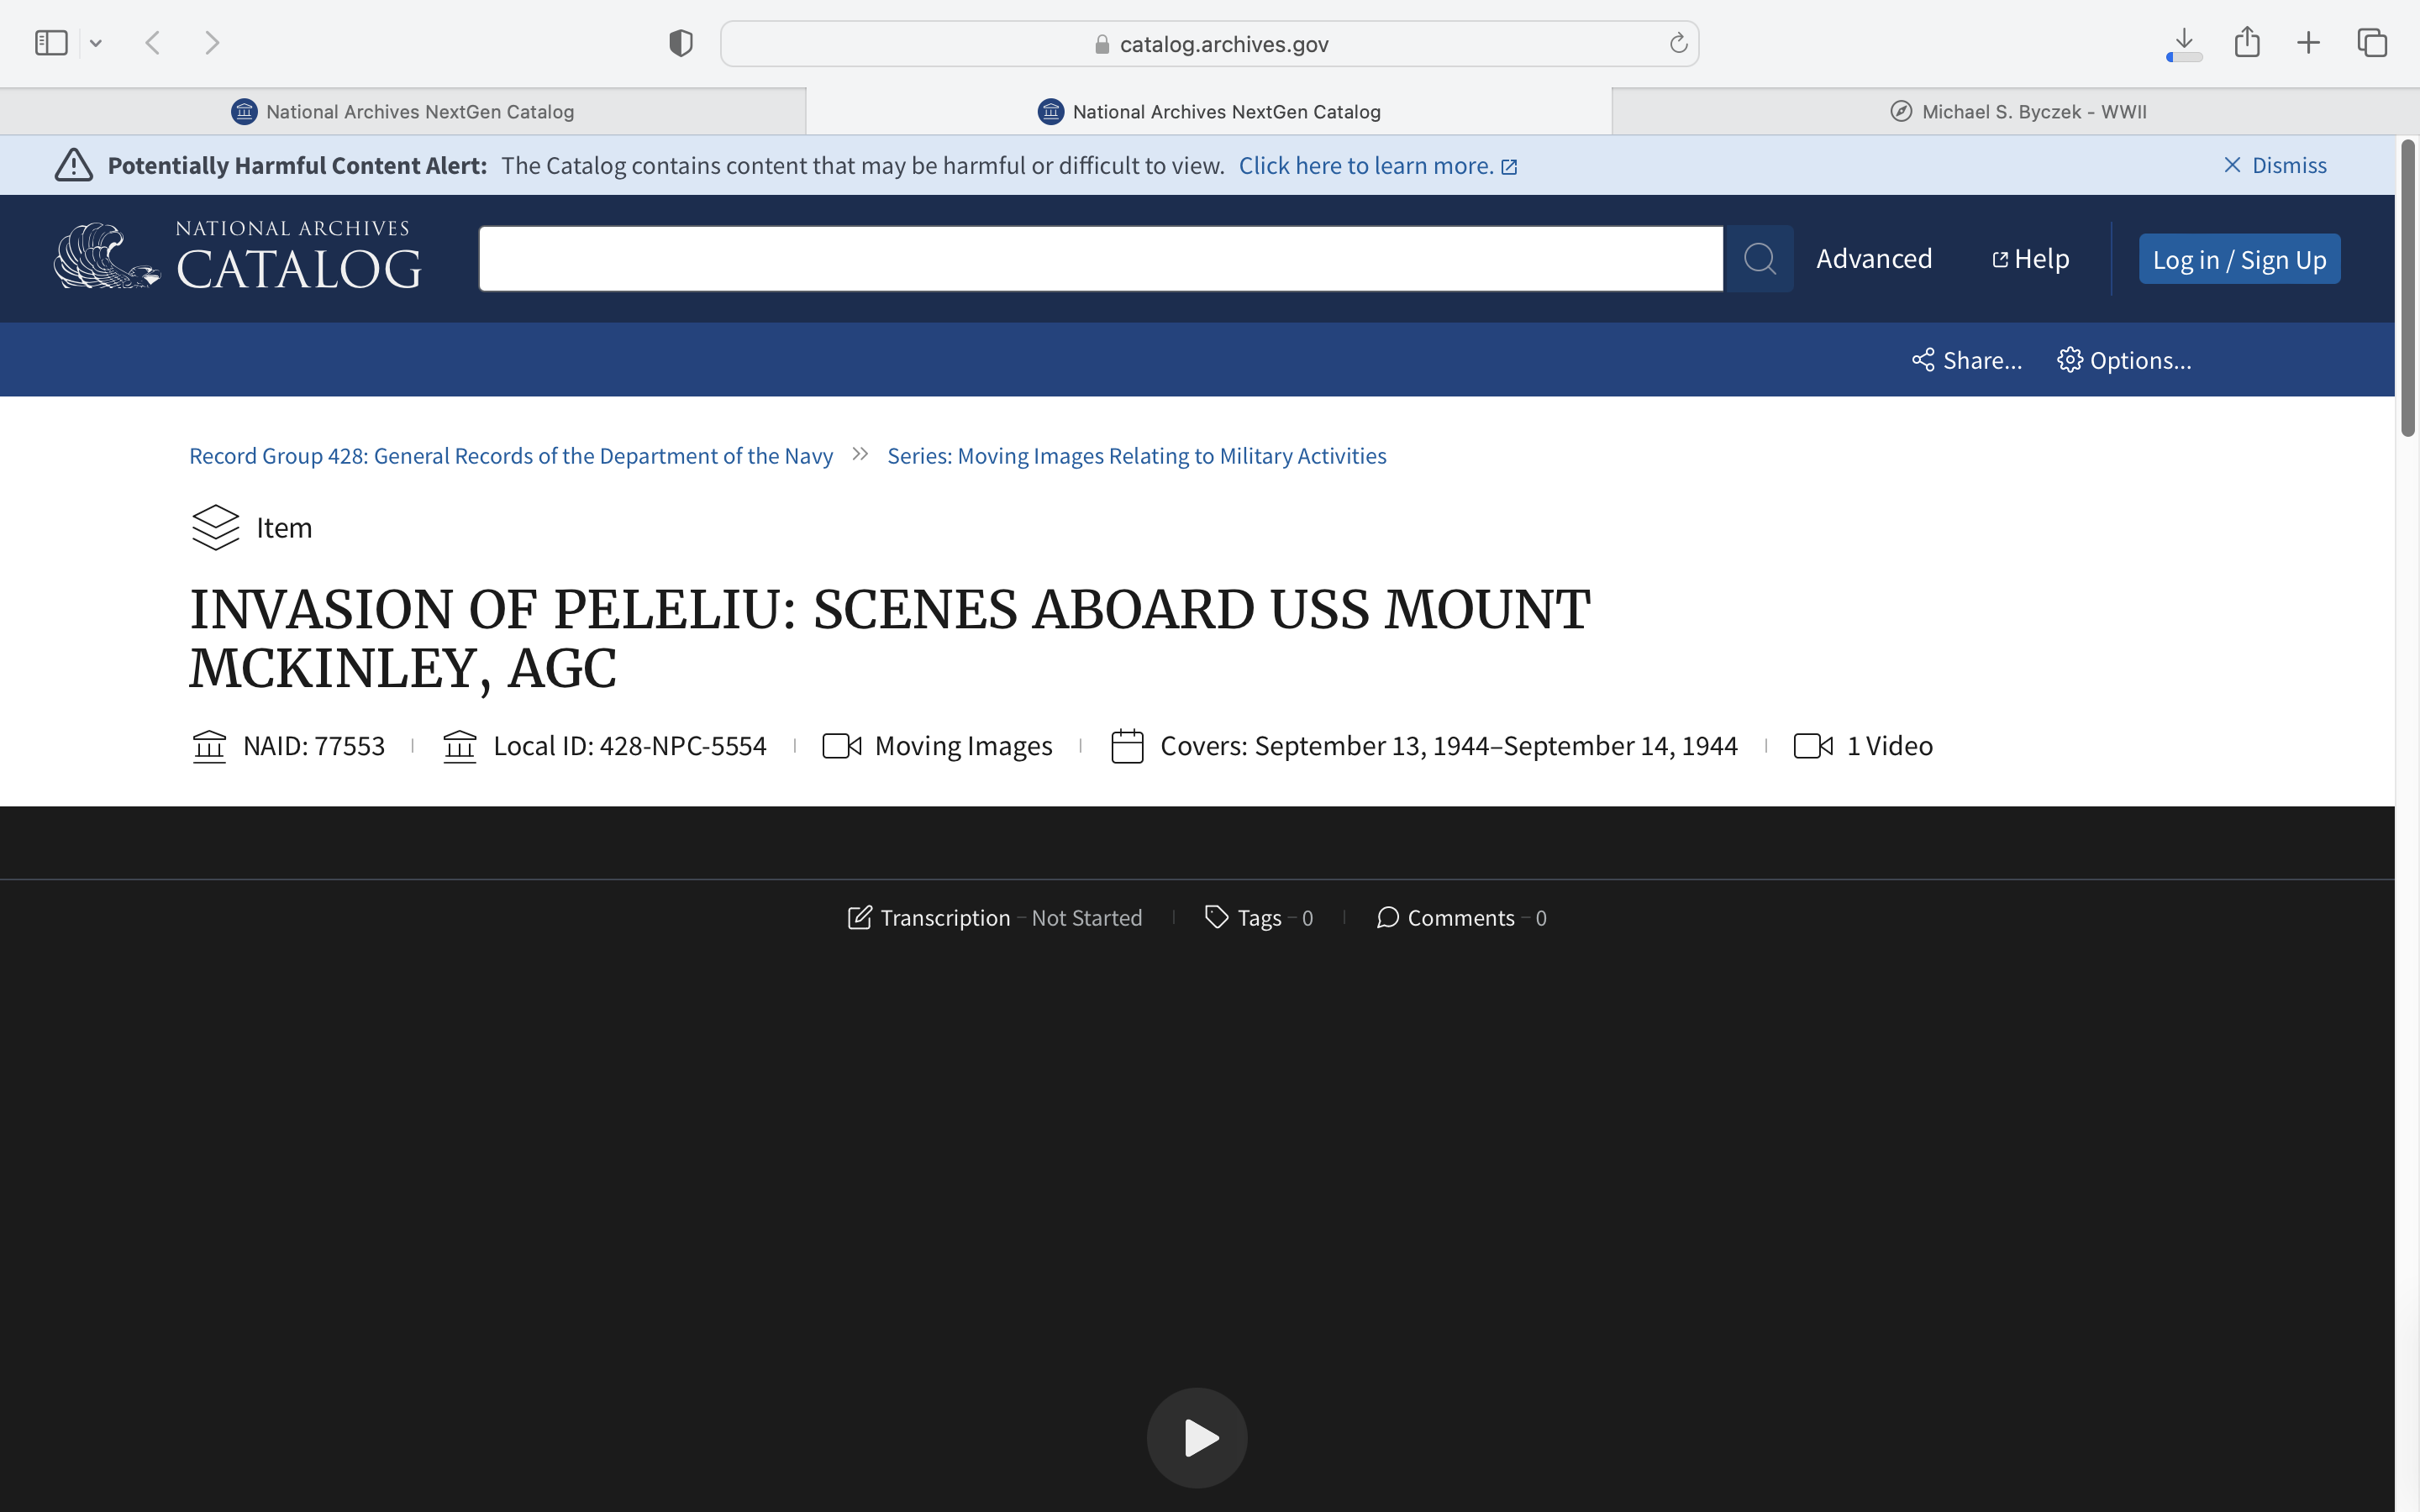The width and height of the screenshot is (2420, 1512).
Task: Open Safari sidebar toggle icon
Action: [51, 43]
